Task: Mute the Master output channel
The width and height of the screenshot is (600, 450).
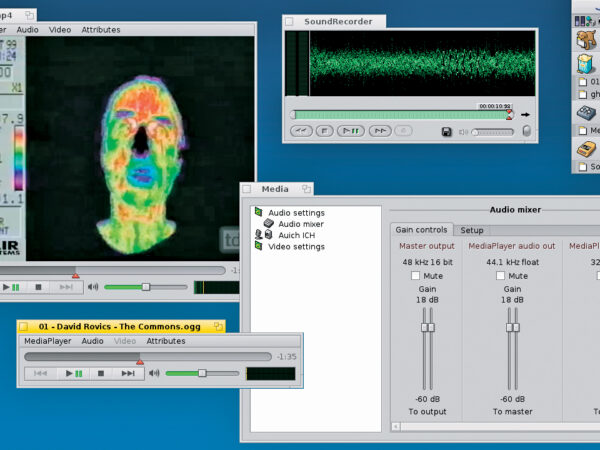Action: (415, 276)
